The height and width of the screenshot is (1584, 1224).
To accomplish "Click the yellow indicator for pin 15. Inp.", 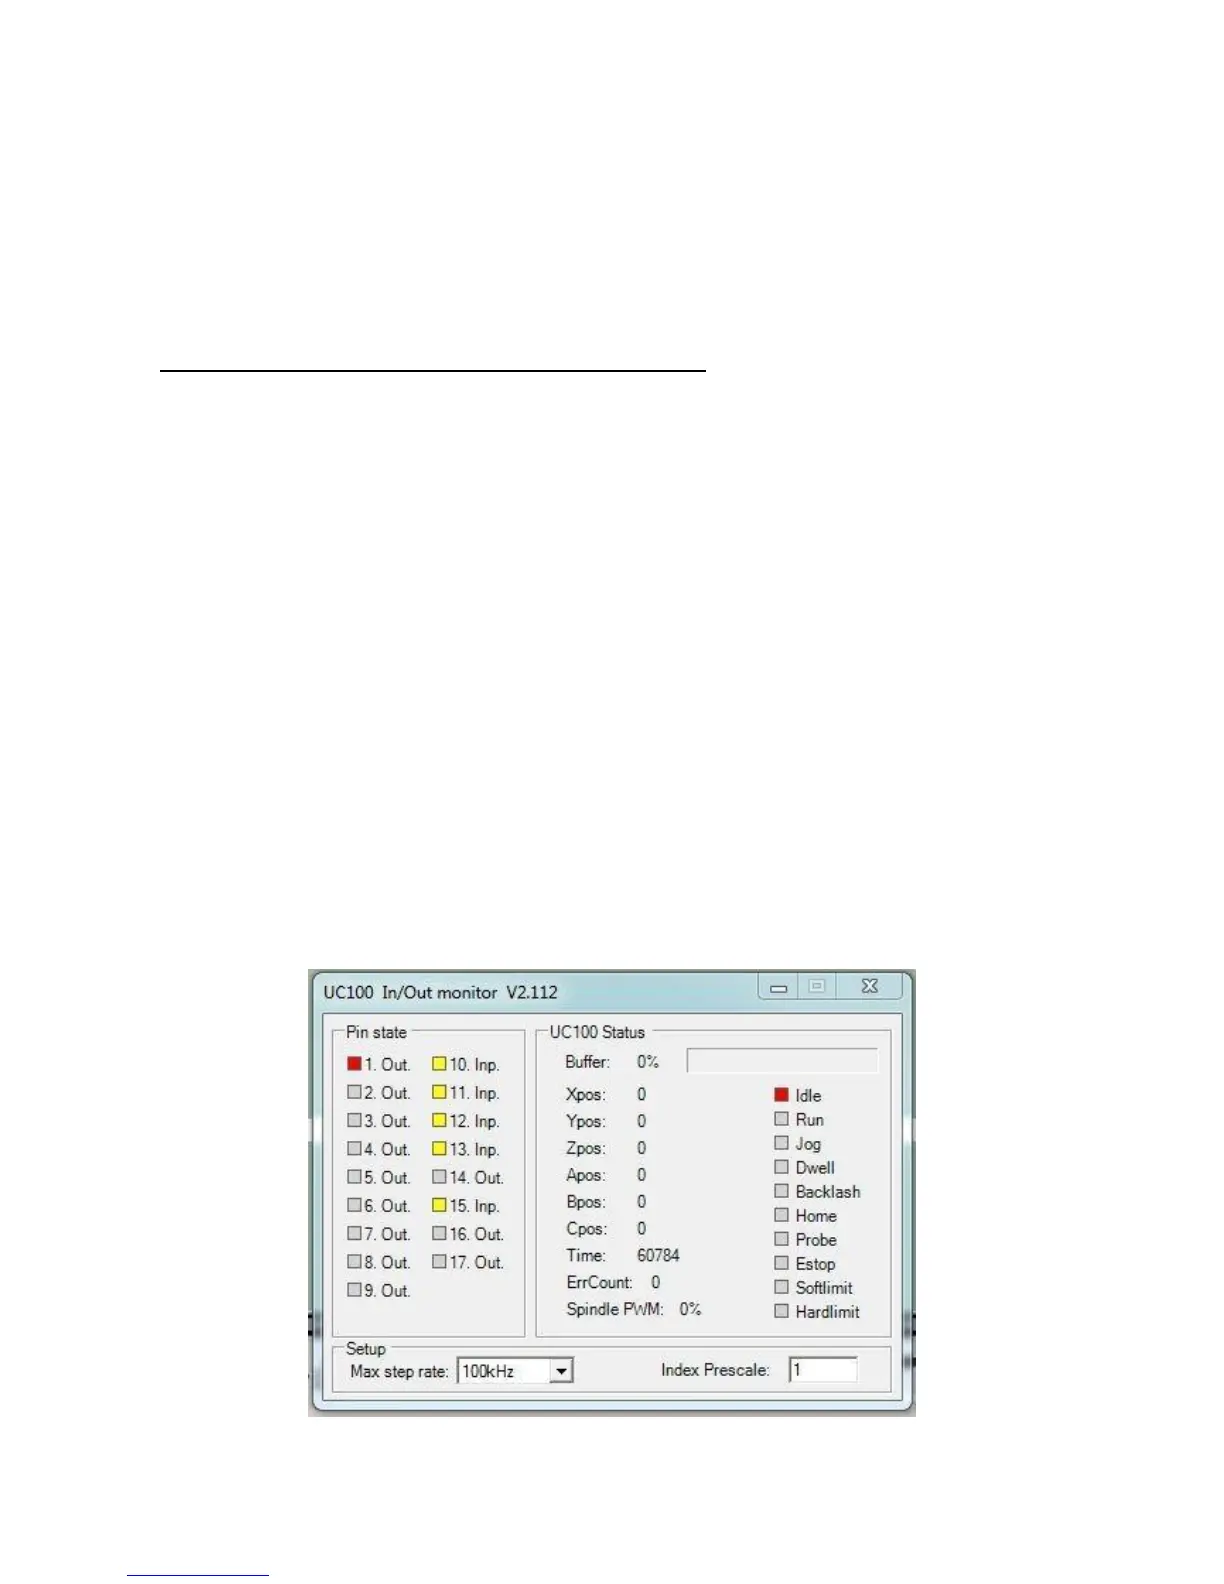I will [x=439, y=1204].
